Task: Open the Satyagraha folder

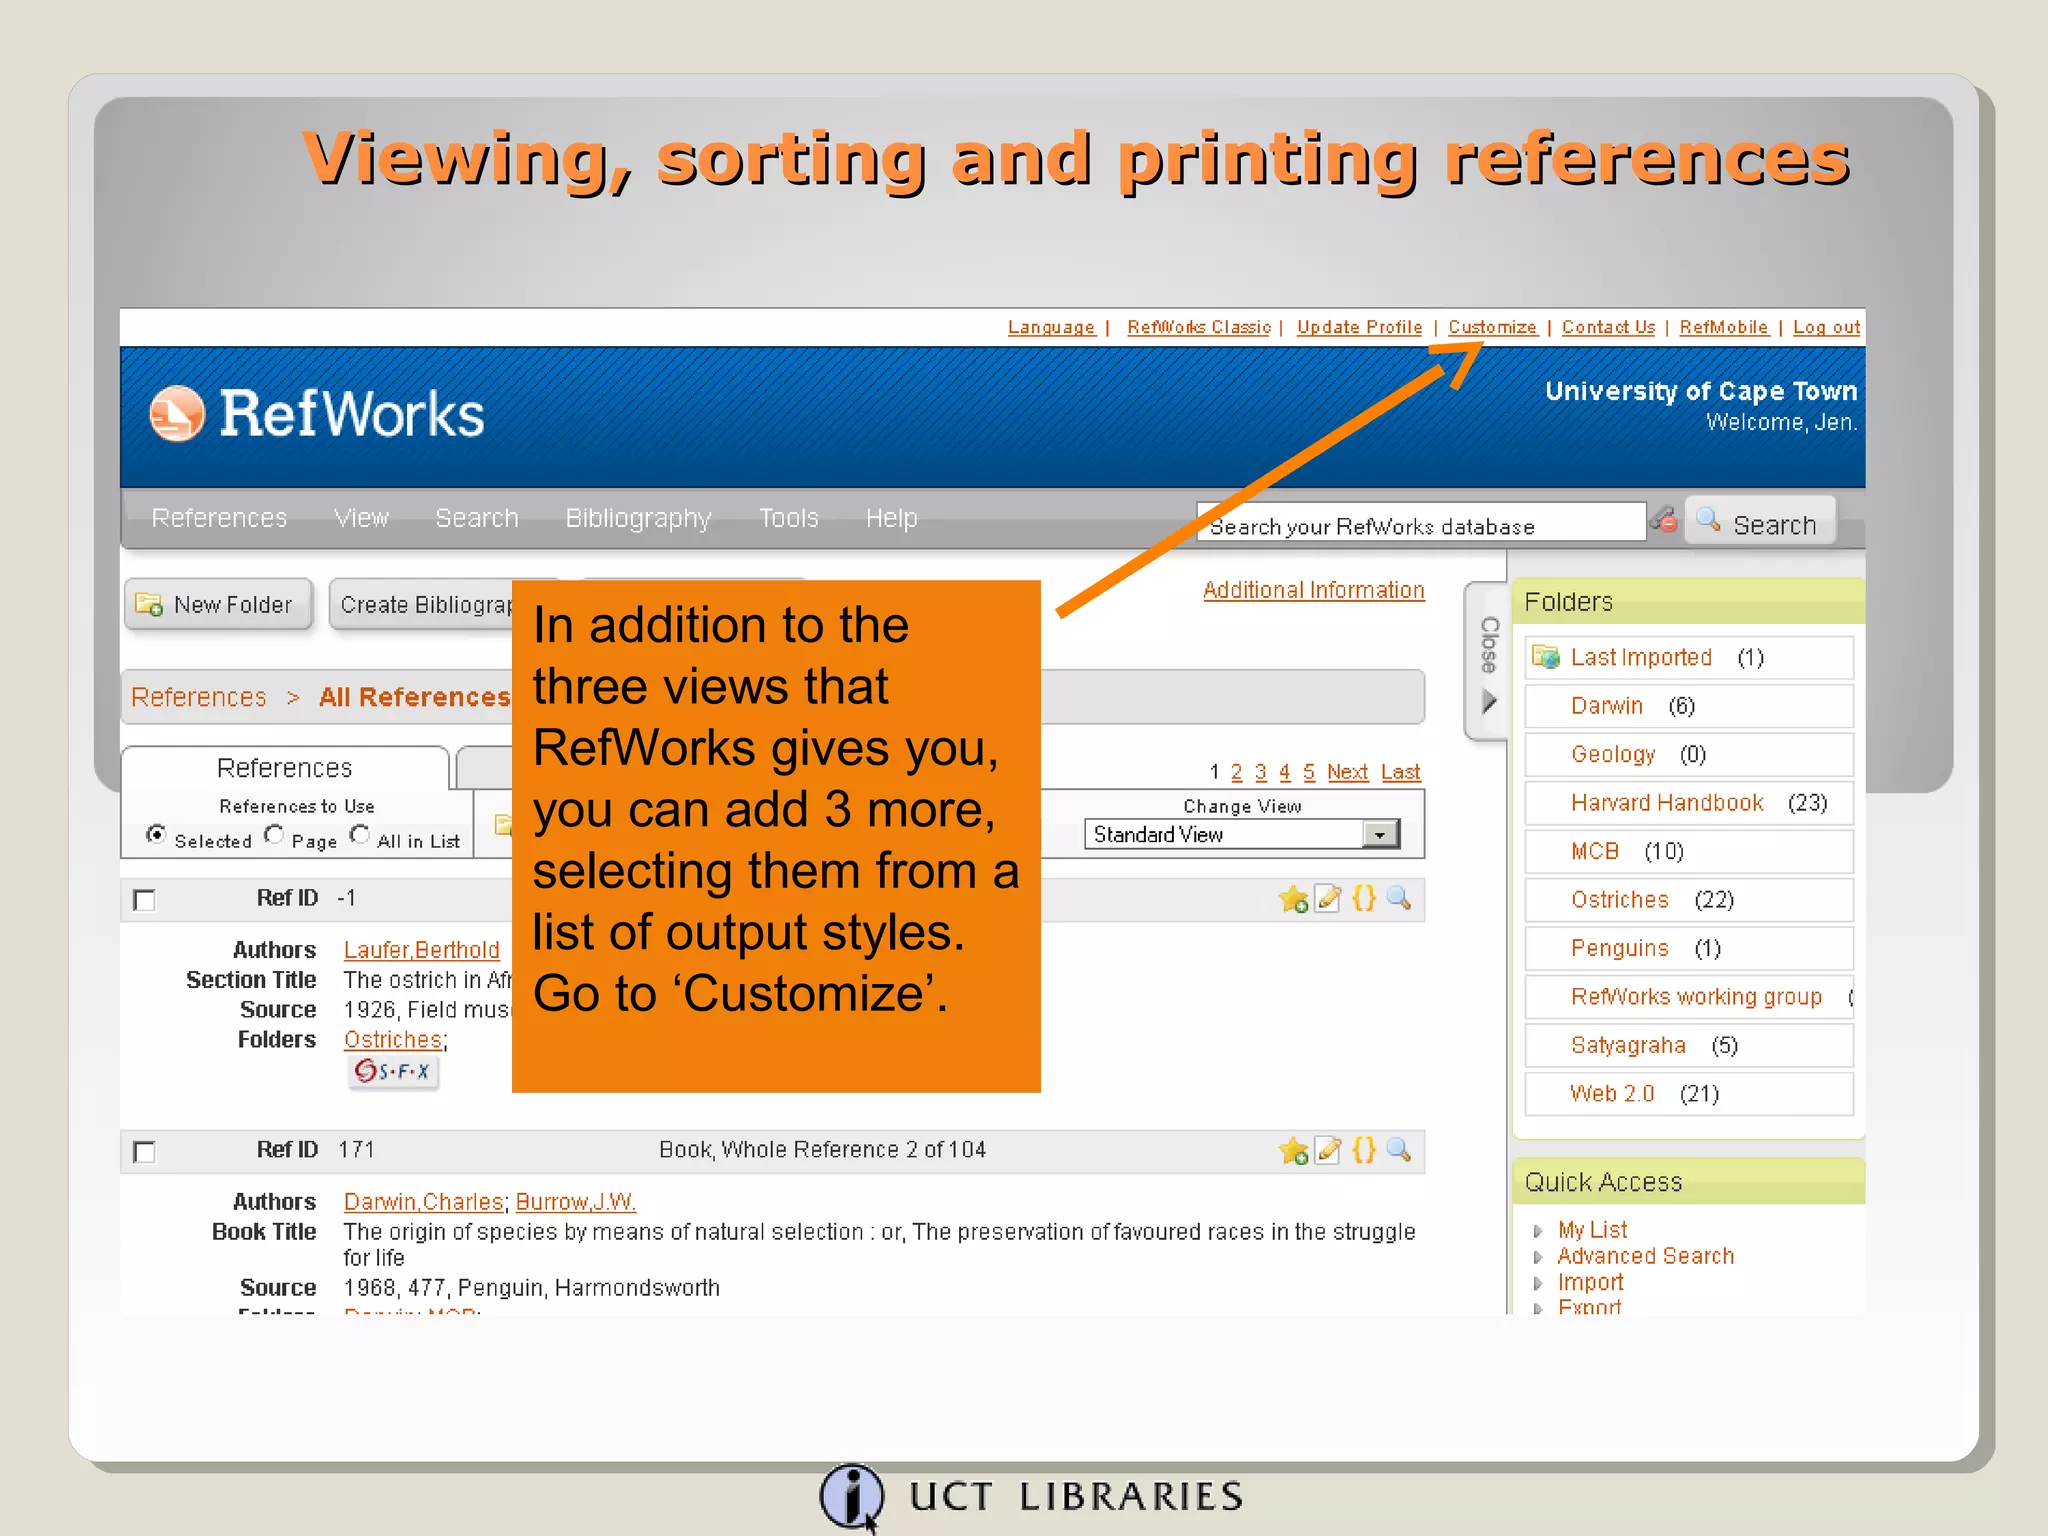Action: pyautogui.click(x=1628, y=1045)
